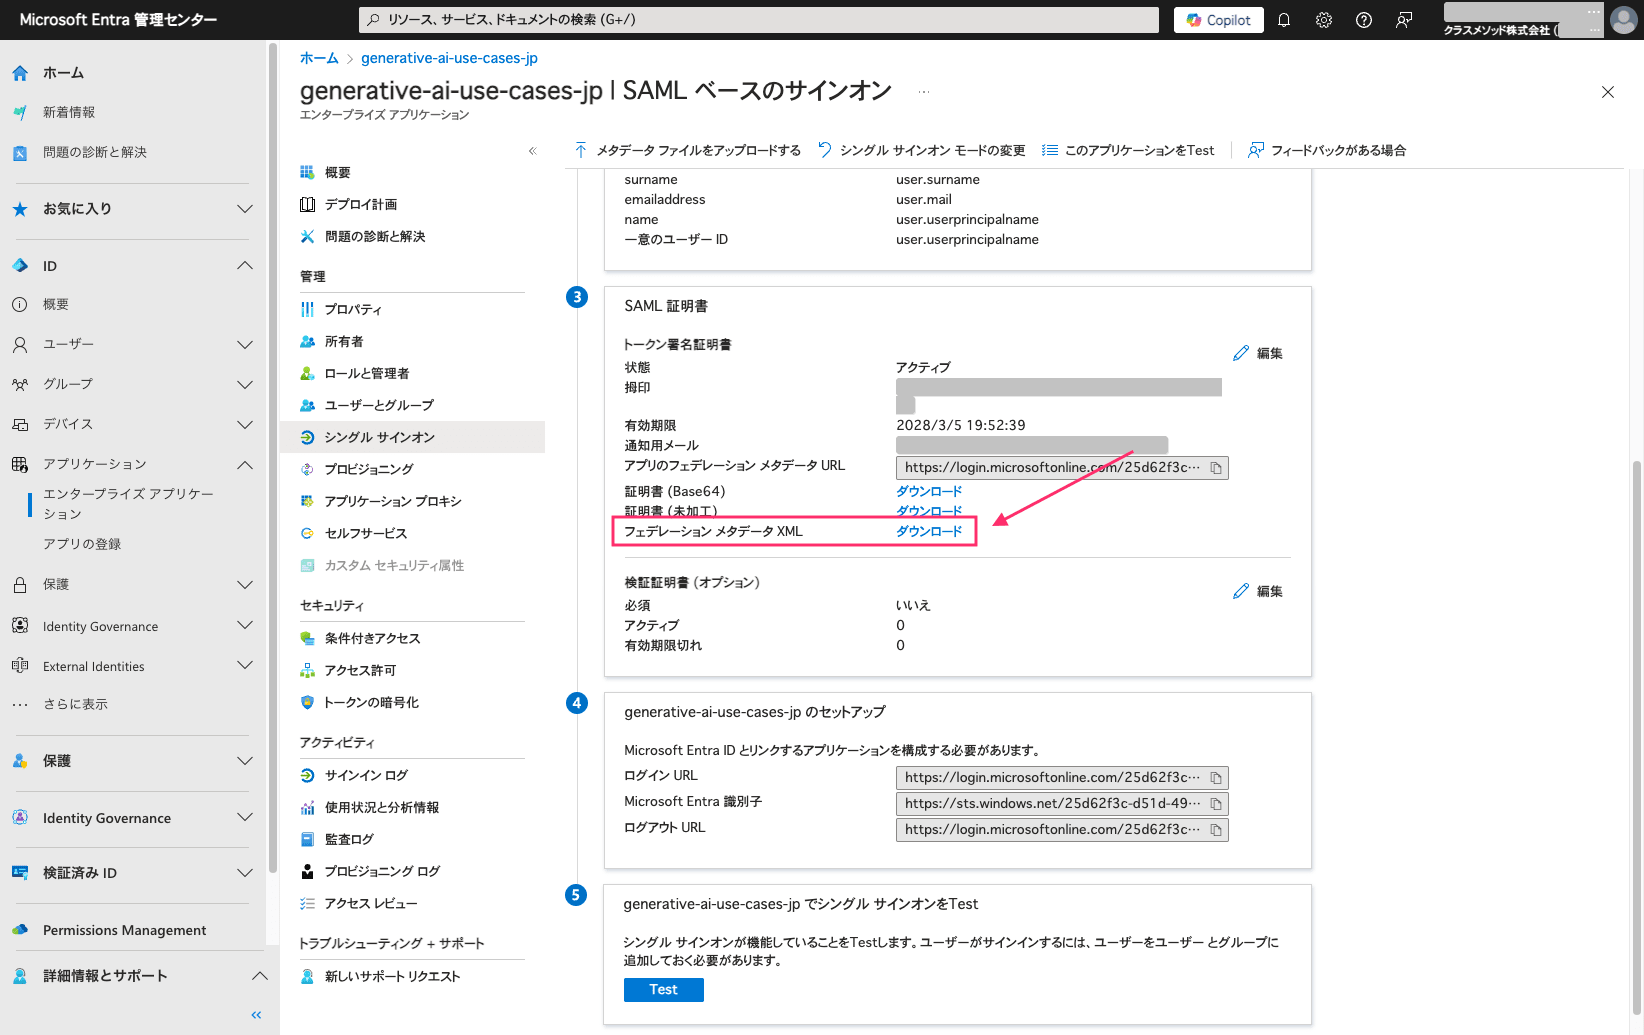Click このアプリケーションをTest in toolbar
Image resolution: width=1644 pixels, height=1035 pixels.
(x=1128, y=150)
